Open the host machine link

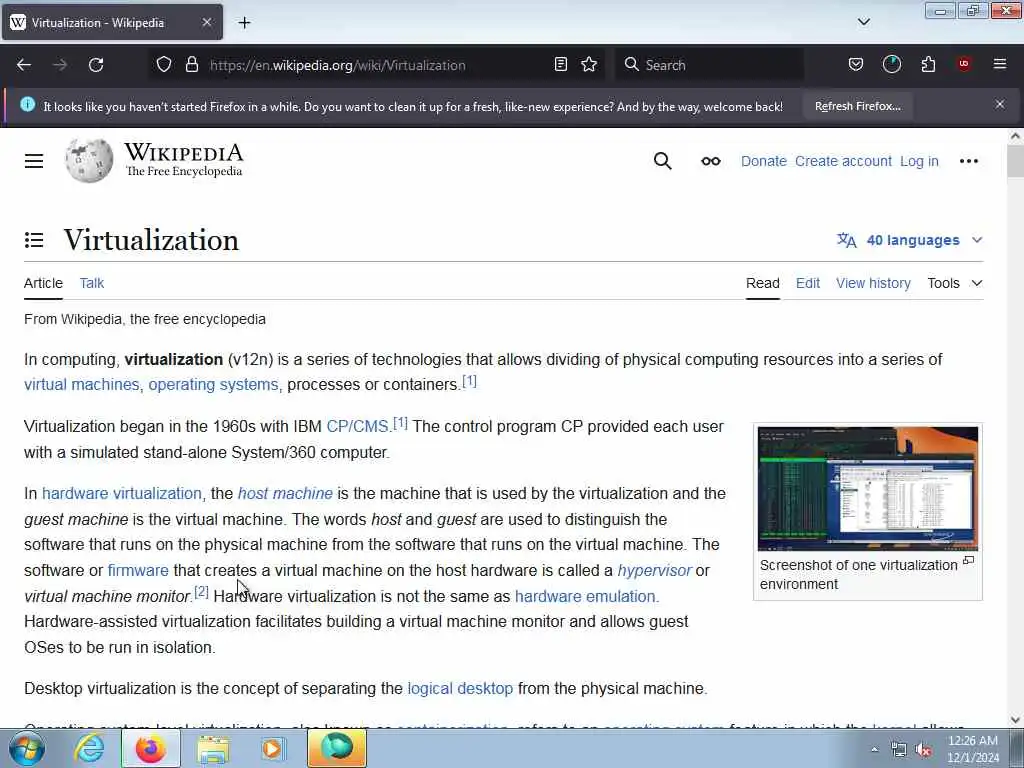(x=285, y=494)
